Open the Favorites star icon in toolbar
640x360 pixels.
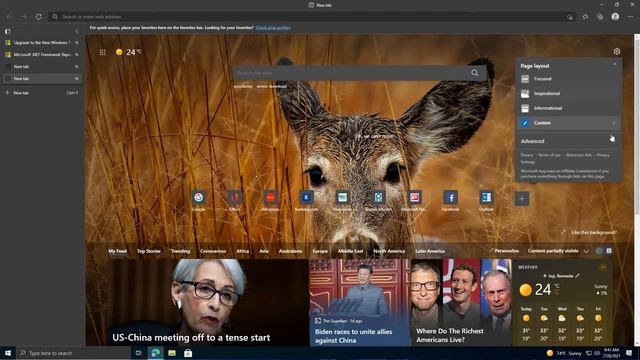[x=585, y=17]
